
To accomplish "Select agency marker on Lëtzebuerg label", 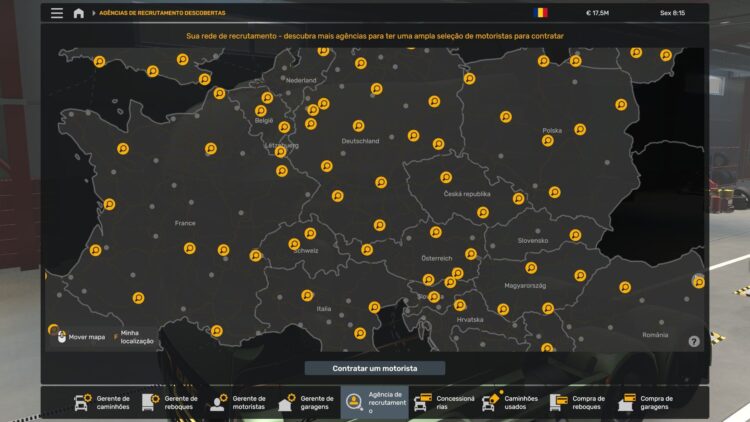I will pyautogui.click(x=281, y=152).
